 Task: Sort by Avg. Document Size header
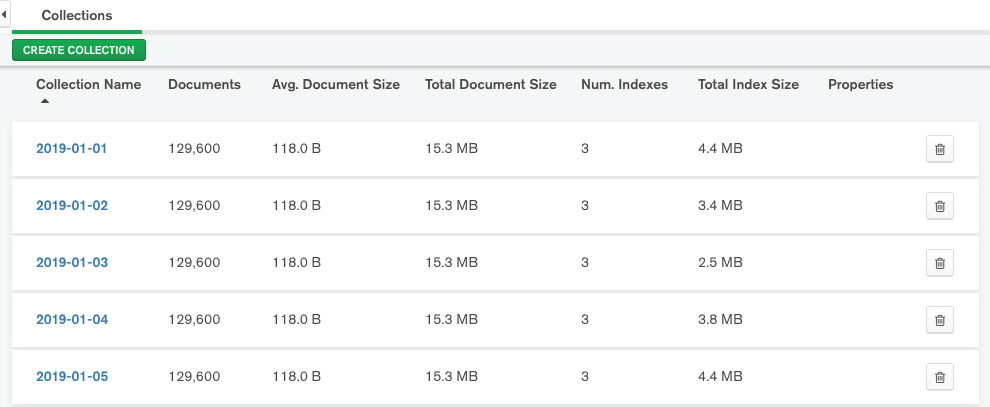click(336, 85)
